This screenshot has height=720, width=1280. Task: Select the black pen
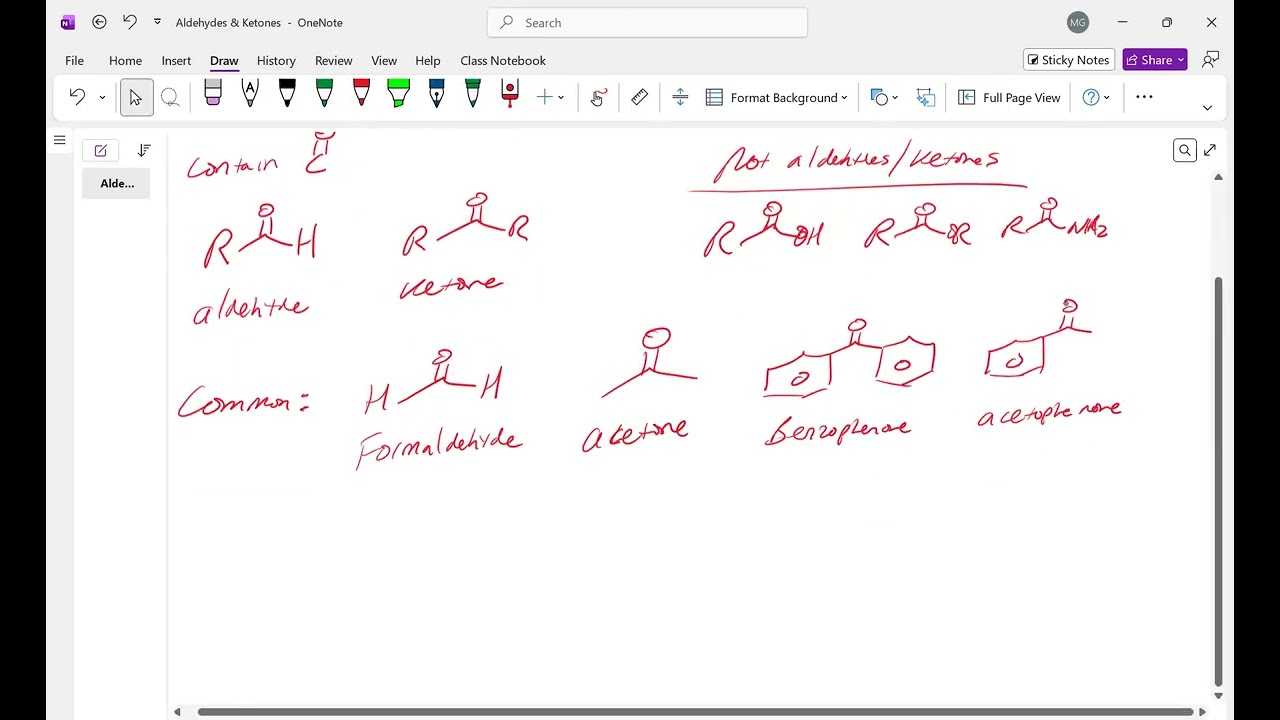point(287,94)
